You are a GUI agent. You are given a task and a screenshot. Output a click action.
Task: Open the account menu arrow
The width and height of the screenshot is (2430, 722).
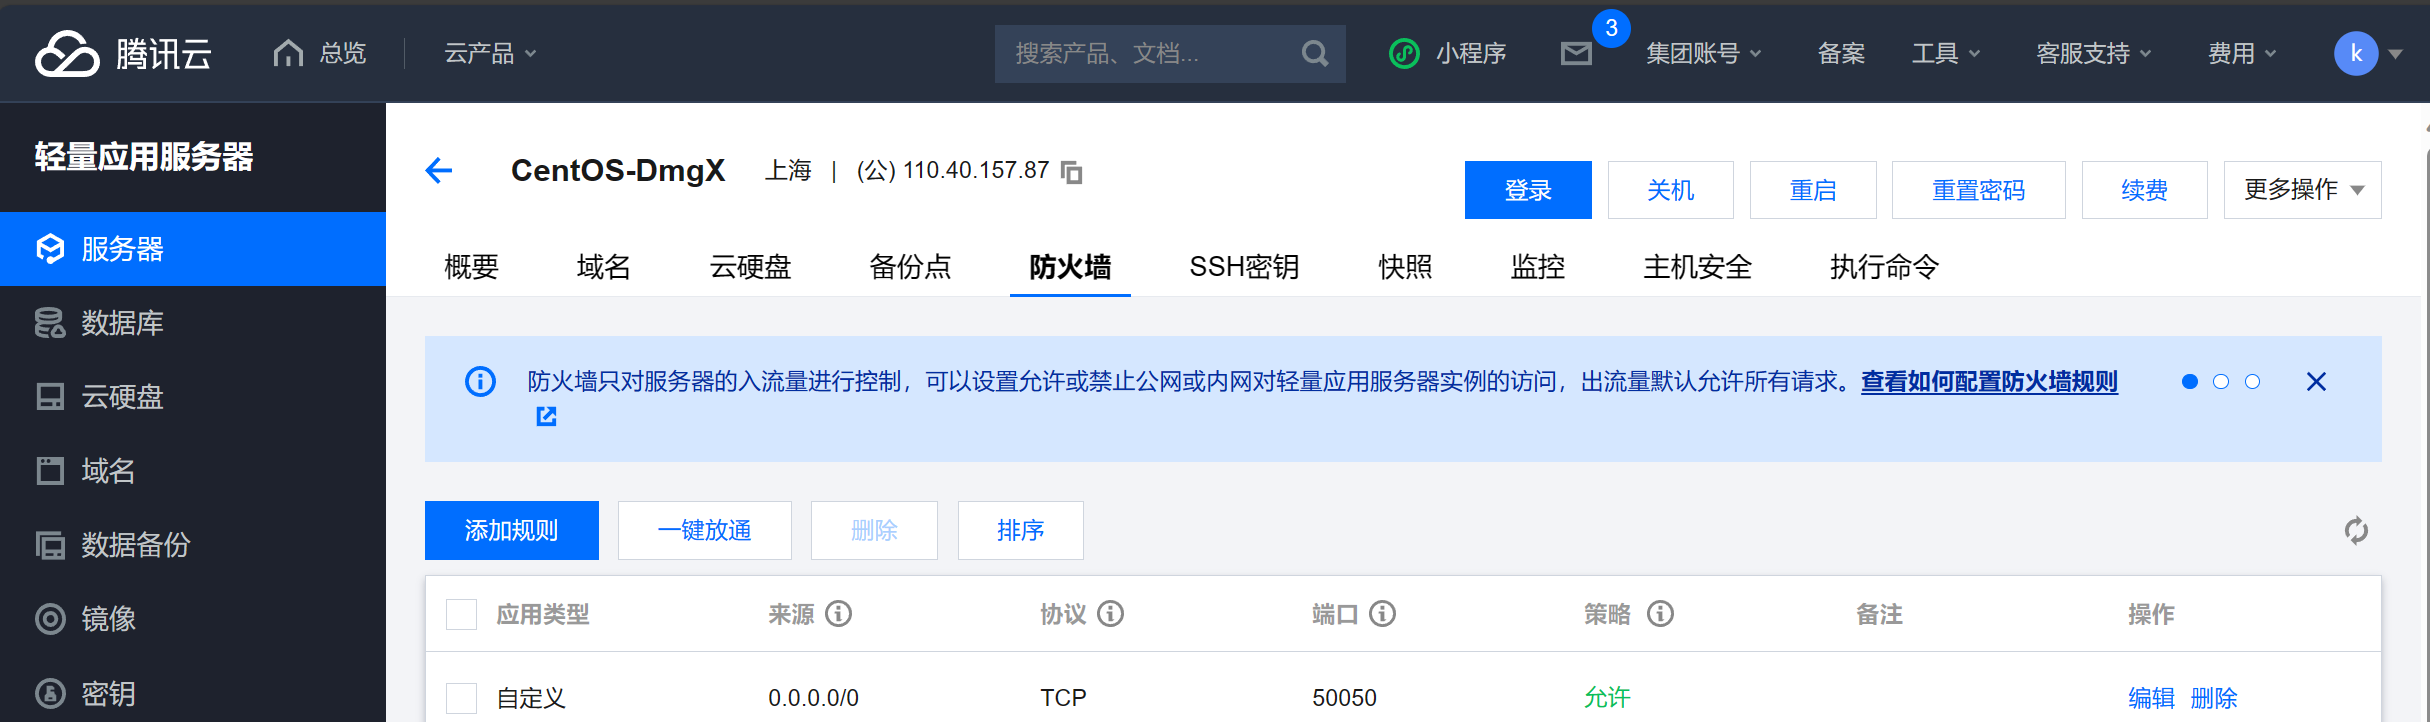[x=2396, y=54]
